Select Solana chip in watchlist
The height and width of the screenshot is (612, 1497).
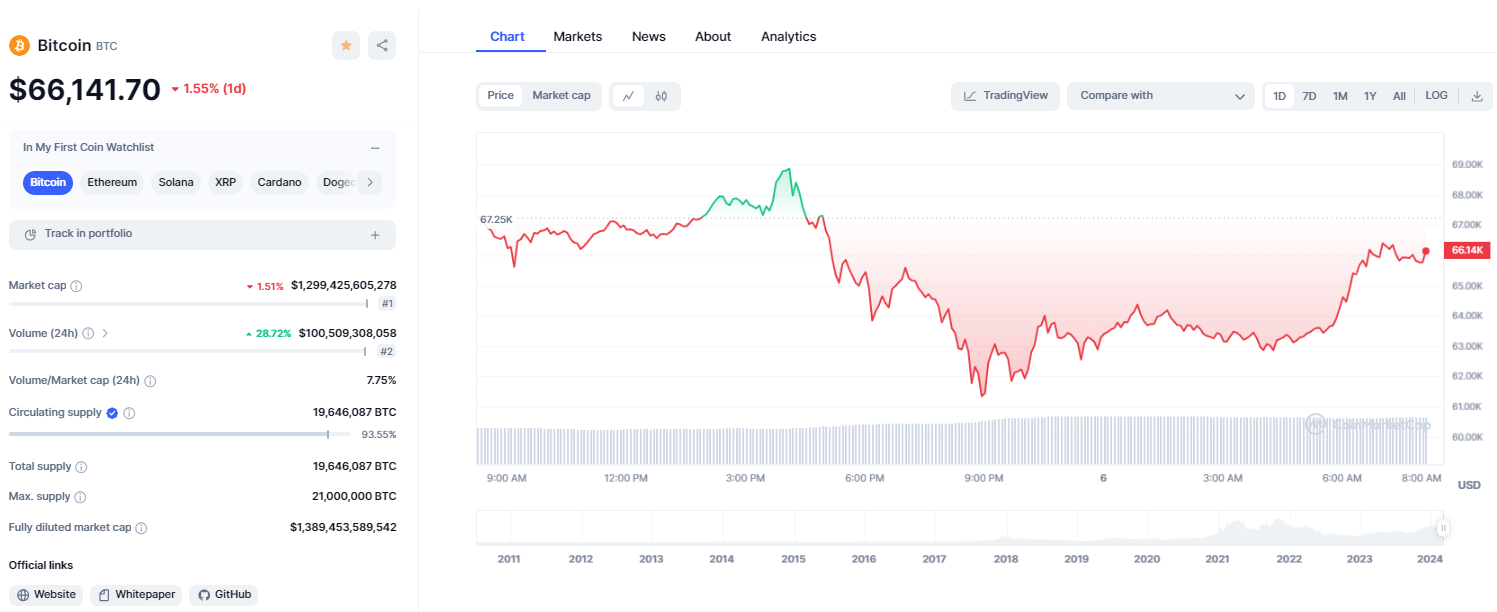176,183
